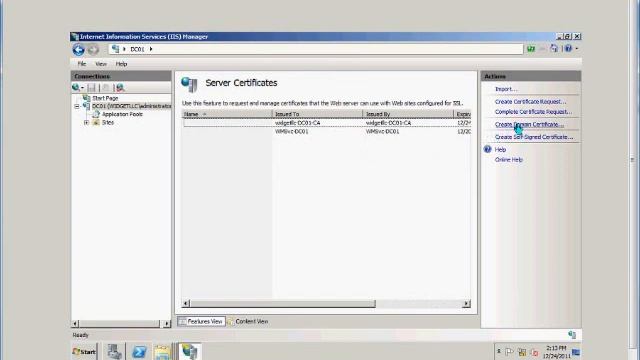
Task: Select the WMSvc-DC01 certificate row
Action: click(x=327, y=132)
